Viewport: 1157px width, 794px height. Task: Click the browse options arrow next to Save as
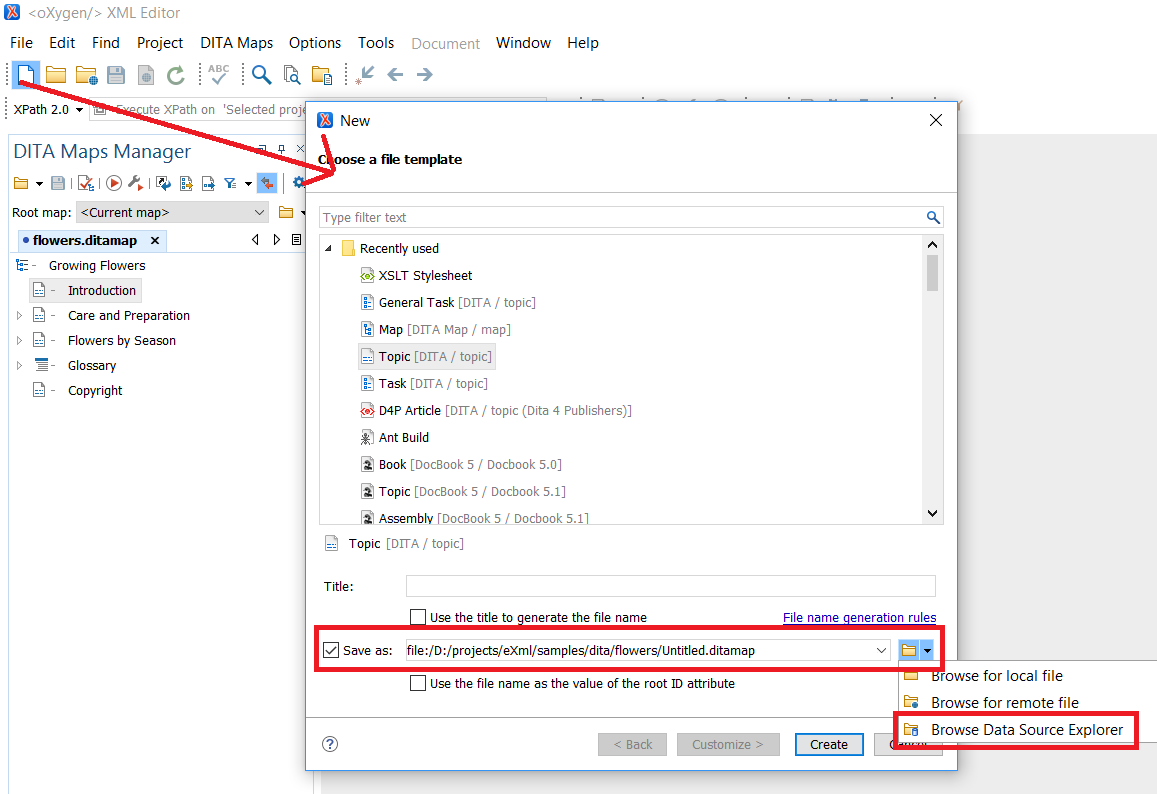coord(927,650)
